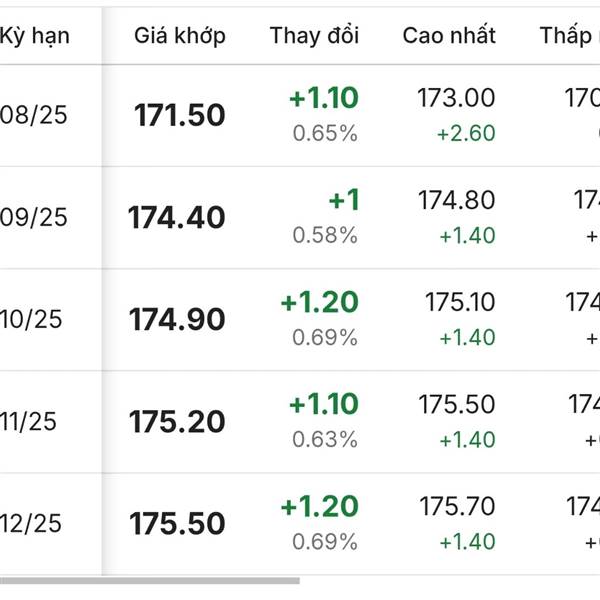Viewport: 600px width, 600px height.
Task: Click the 0.65% change percentage
Action: point(325,133)
